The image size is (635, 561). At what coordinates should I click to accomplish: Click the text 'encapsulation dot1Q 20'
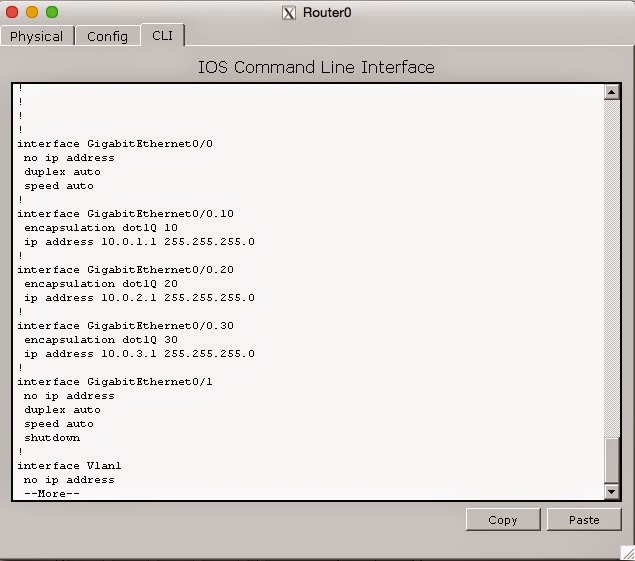point(101,284)
